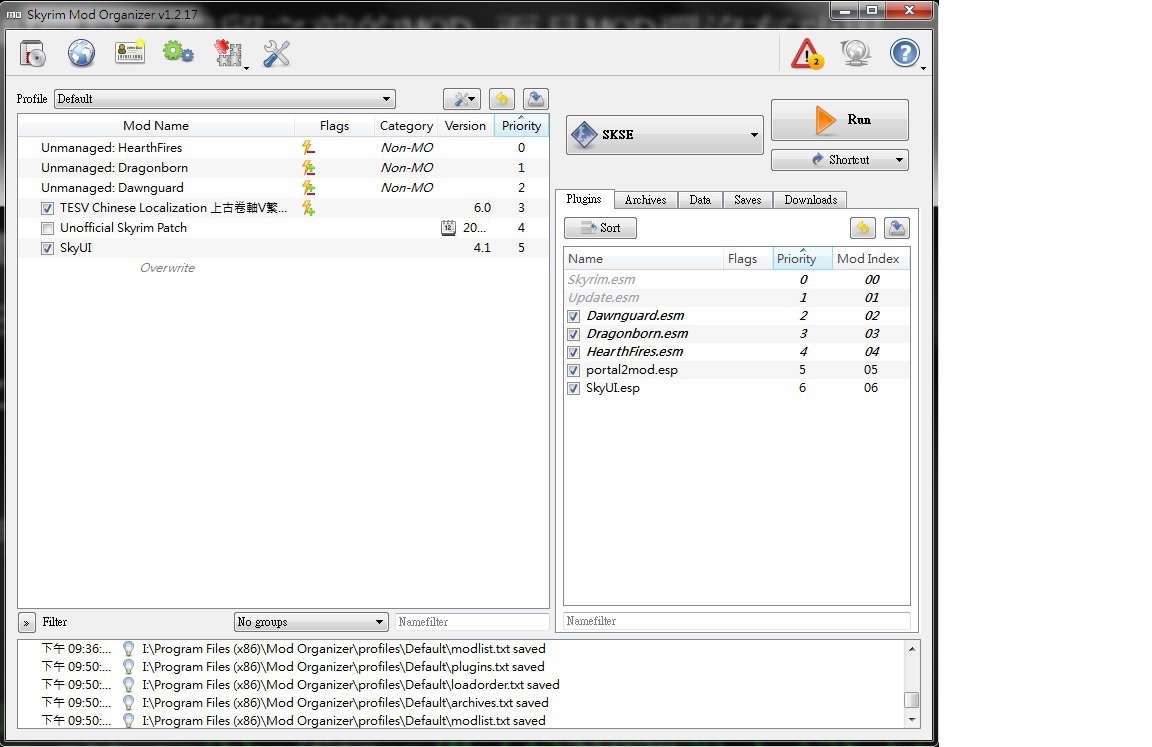
Task: Enable the Unofficial Skyrim Patch checkbox
Action: [48, 228]
